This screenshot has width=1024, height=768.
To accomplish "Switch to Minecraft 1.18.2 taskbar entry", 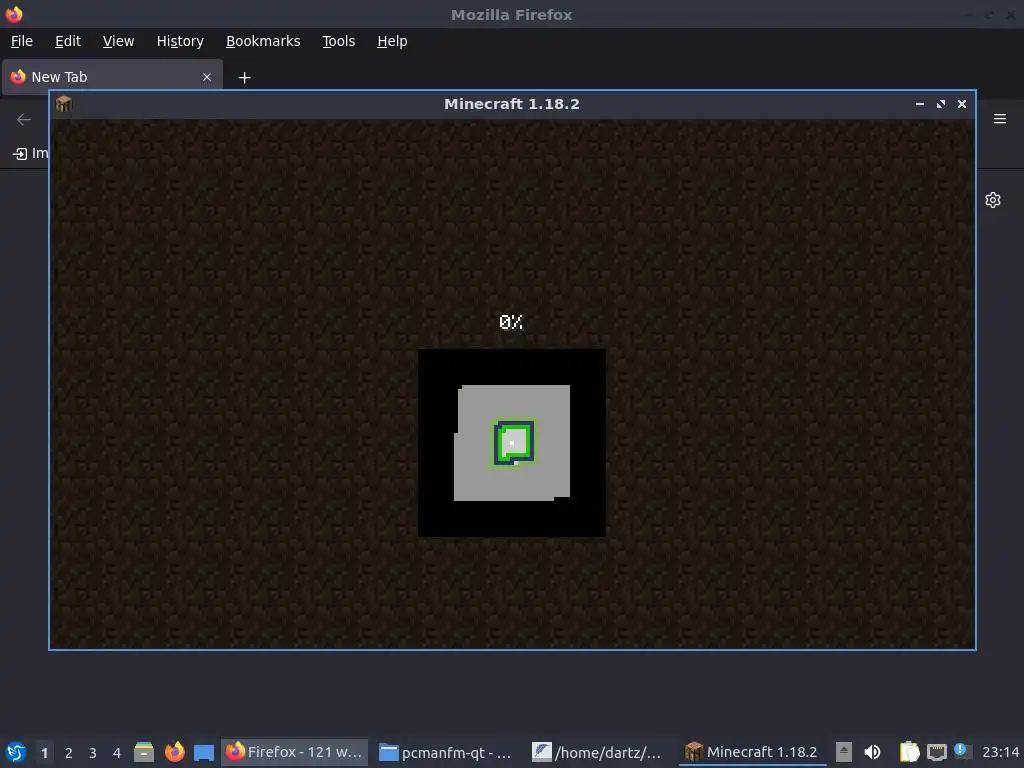I will tap(752, 752).
